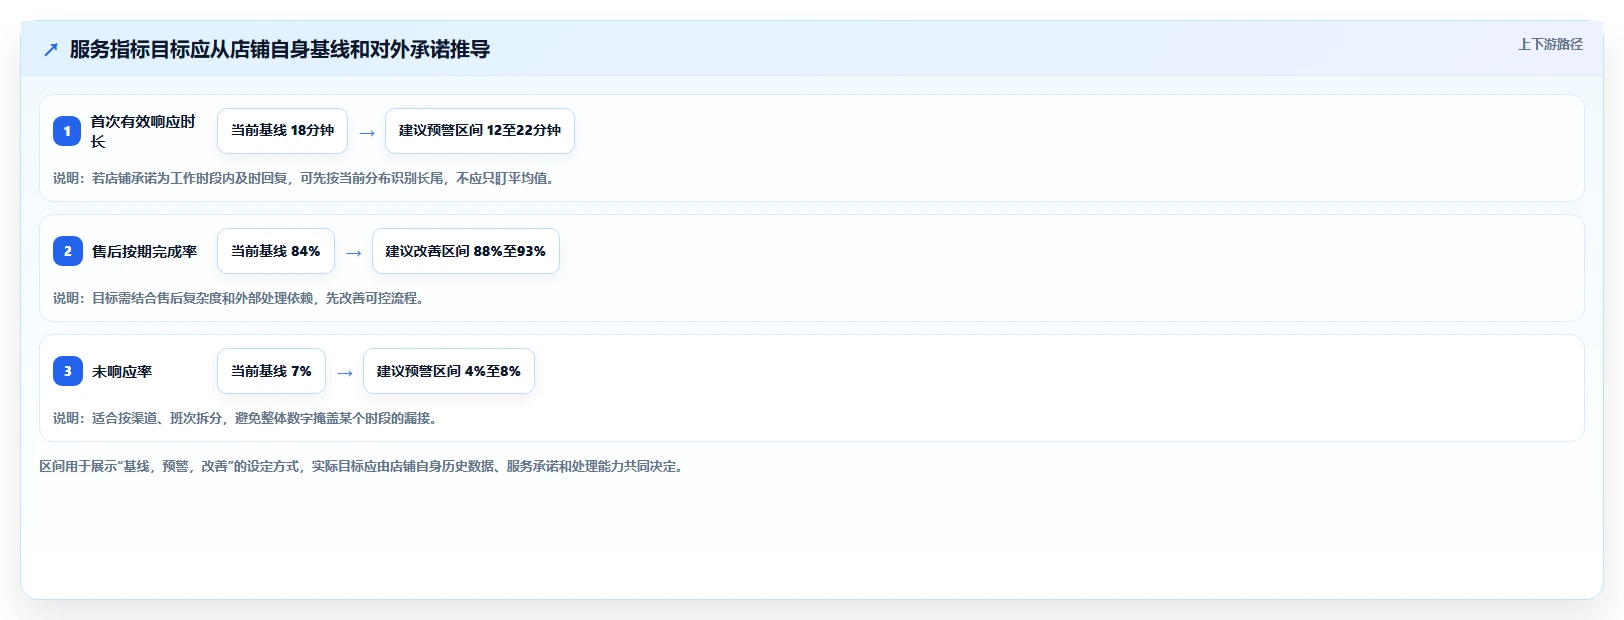Click the footer note starting 区间用于展示
The width and height of the screenshot is (1624, 620).
pyautogui.click(x=363, y=466)
